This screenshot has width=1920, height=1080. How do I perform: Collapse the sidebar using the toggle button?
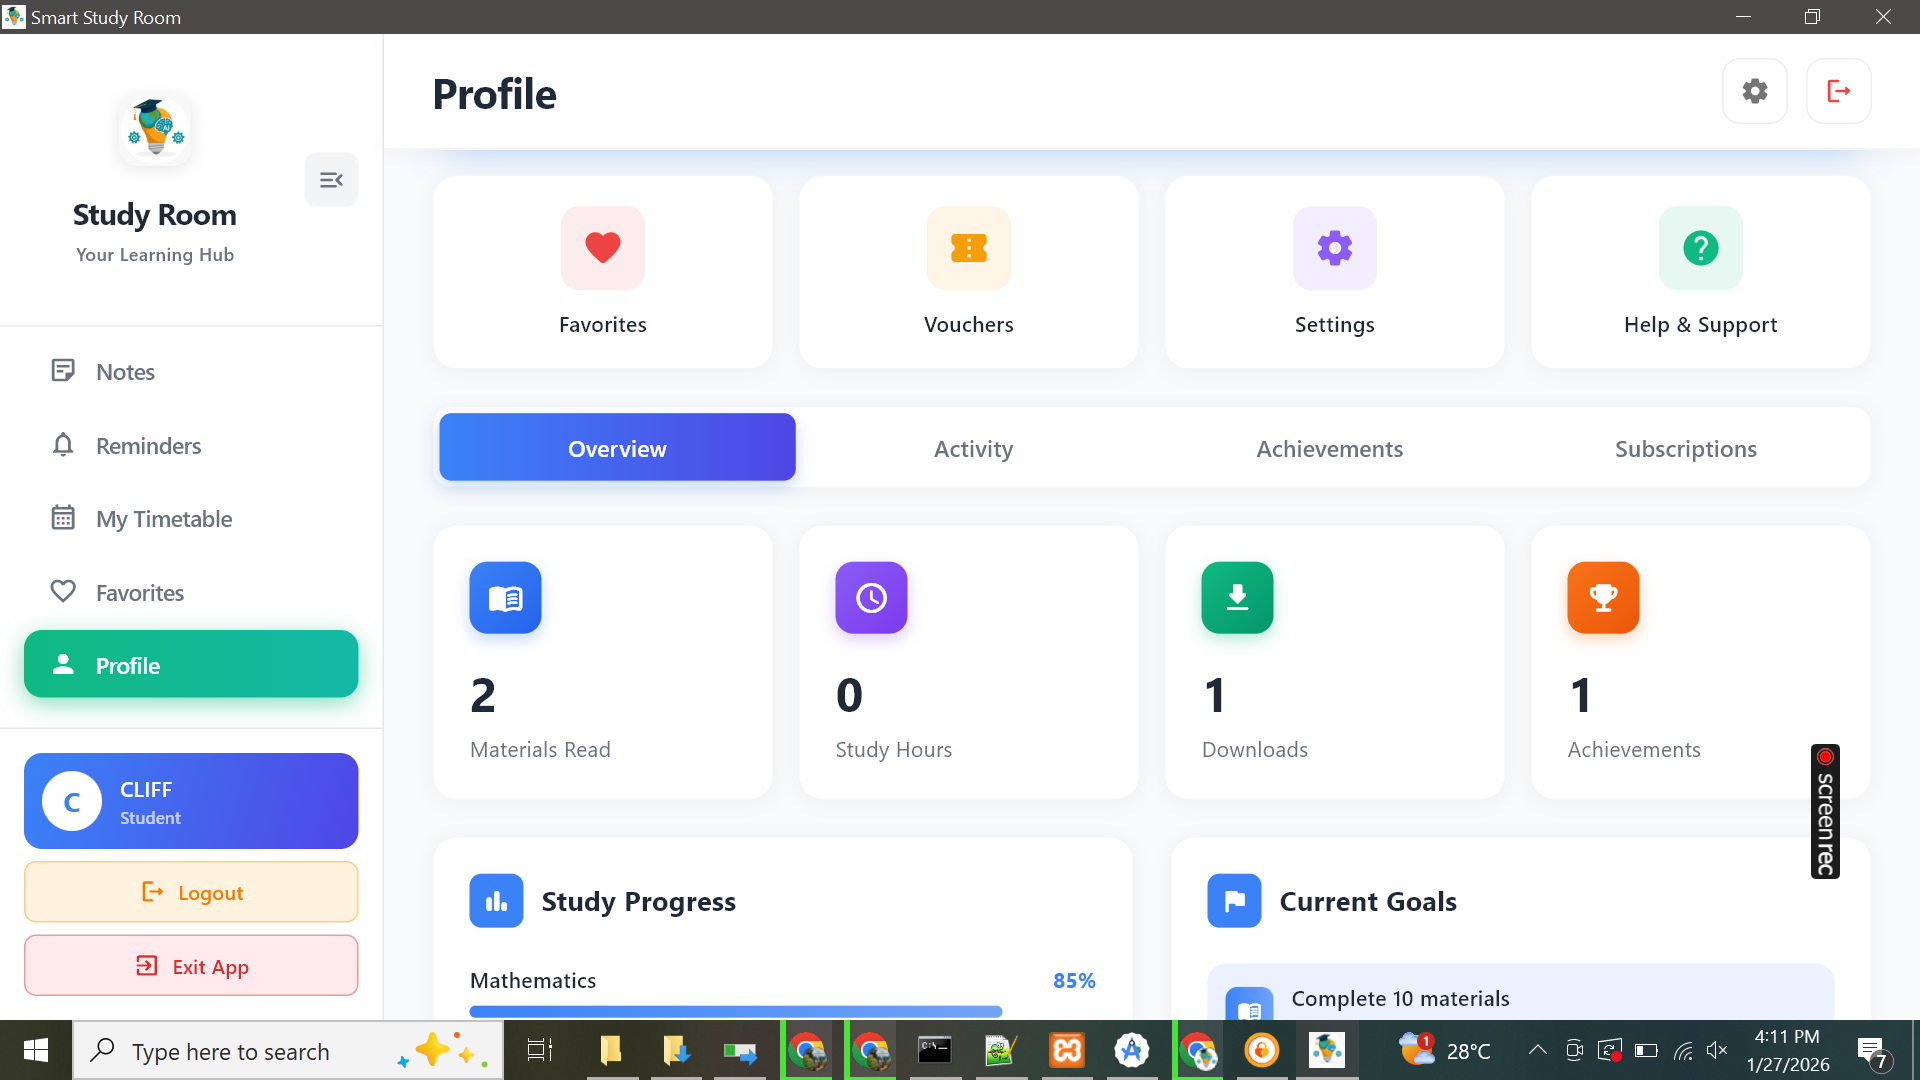click(x=331, y=179)
